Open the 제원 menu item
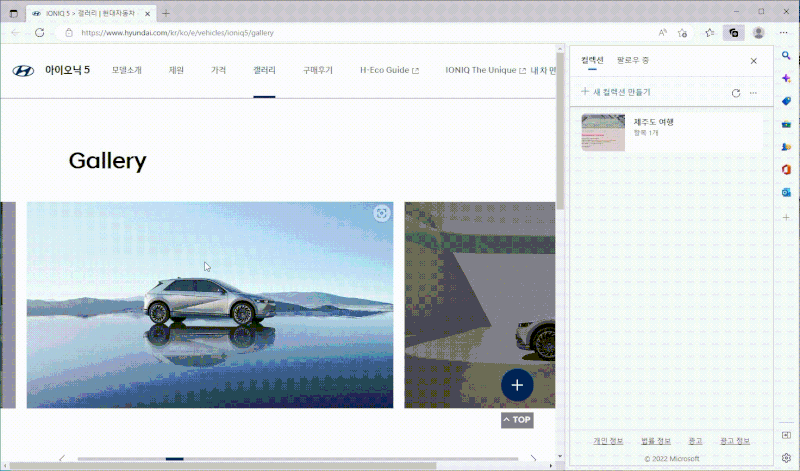 [x=176, y=70]
